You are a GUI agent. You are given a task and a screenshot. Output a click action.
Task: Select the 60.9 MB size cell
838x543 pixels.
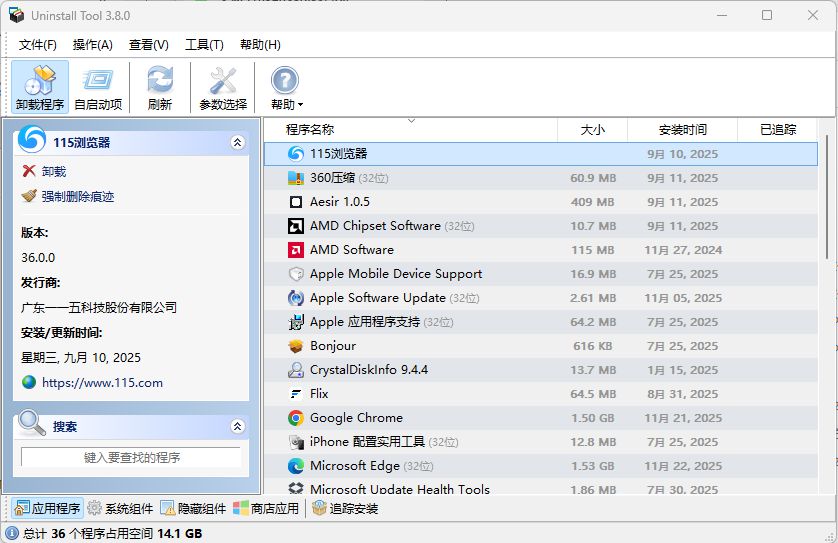tap(593, 178)
